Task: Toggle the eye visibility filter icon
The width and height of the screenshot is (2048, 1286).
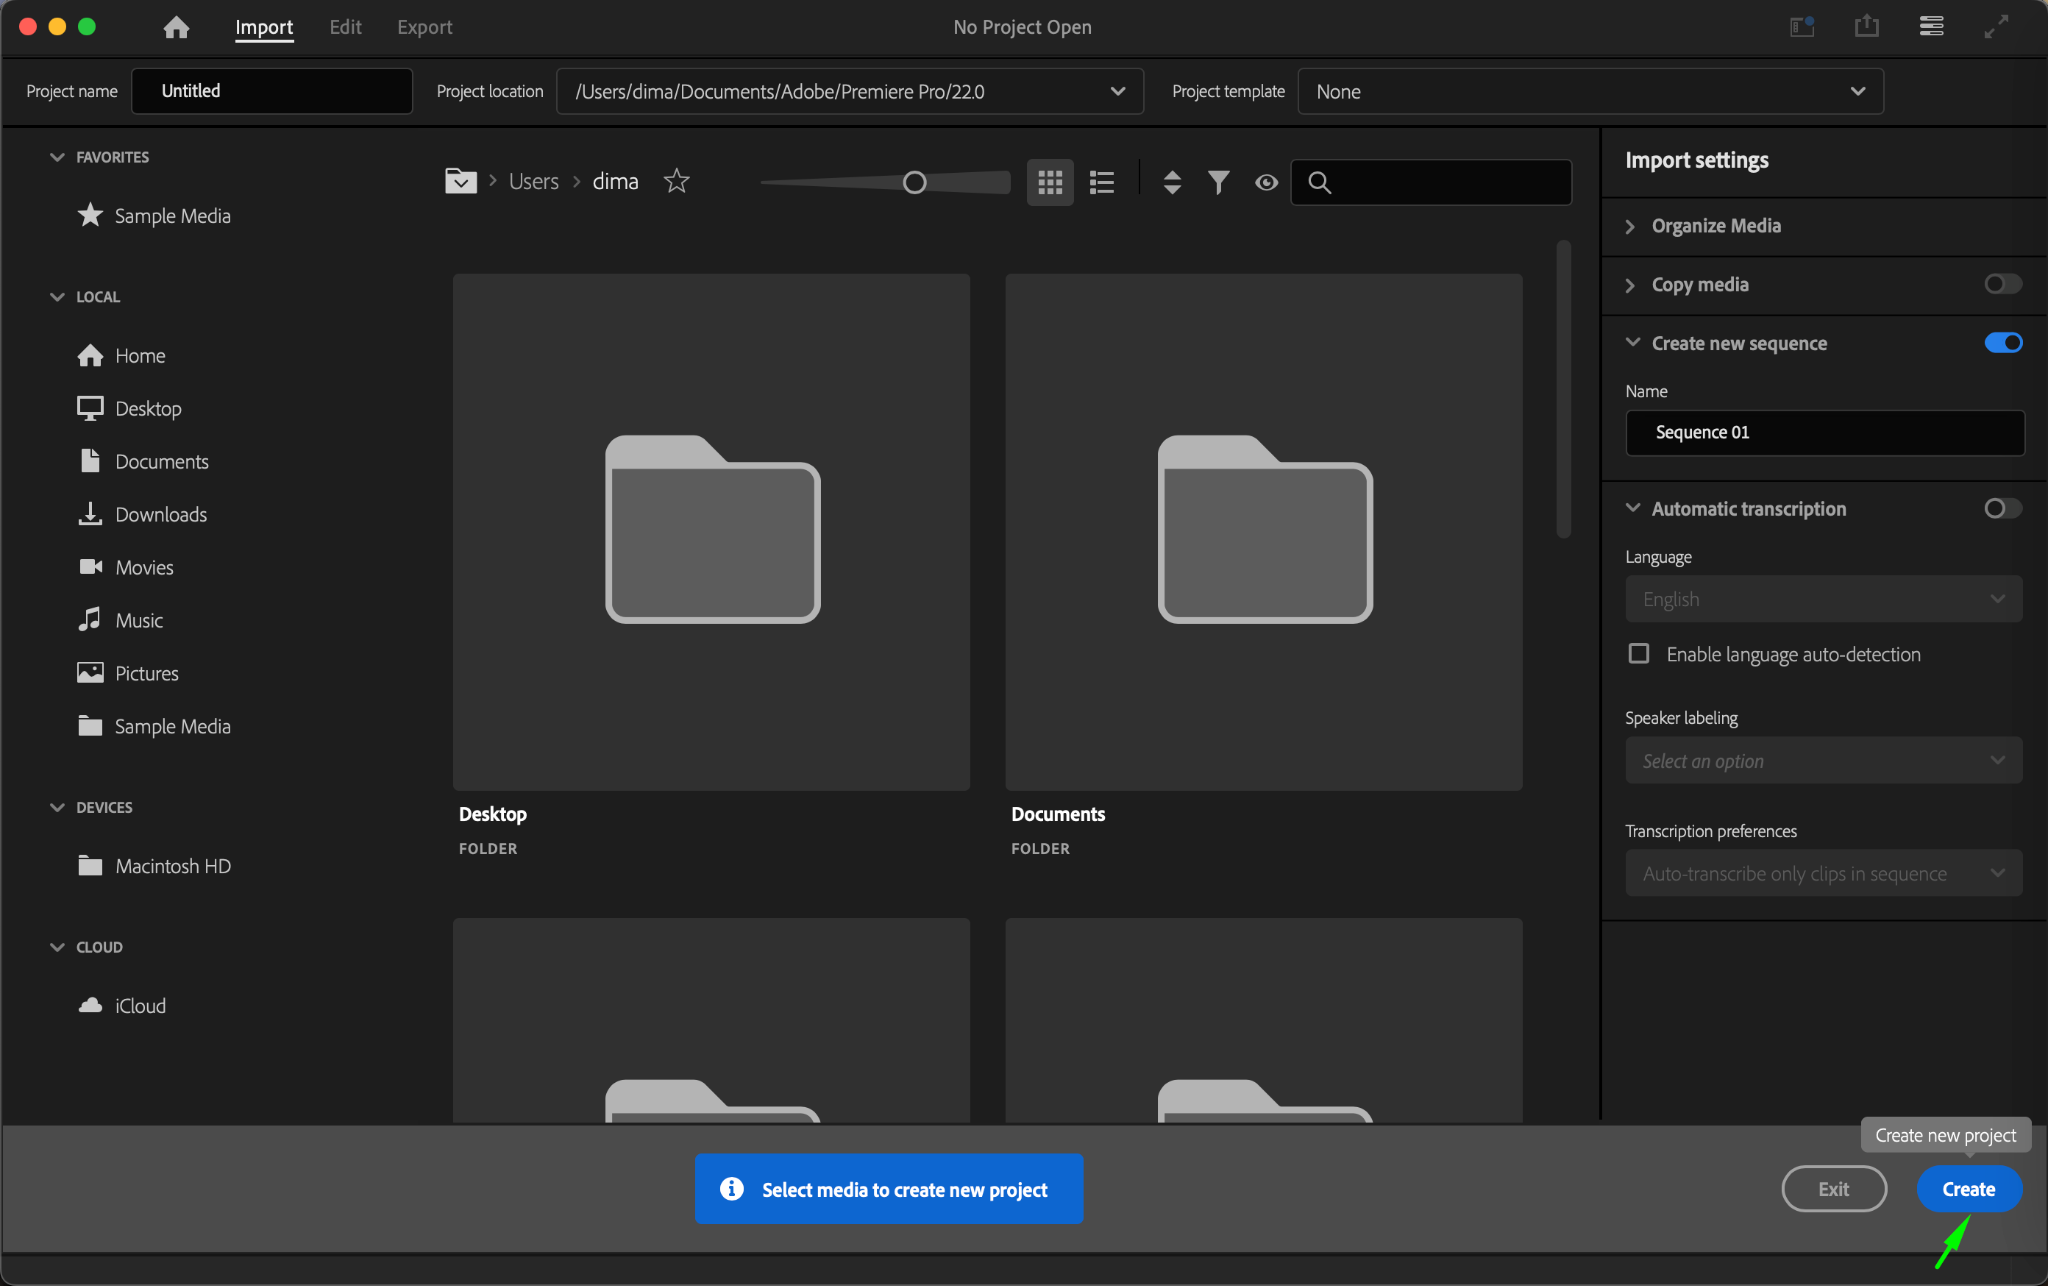Action: pos(1266,182)
